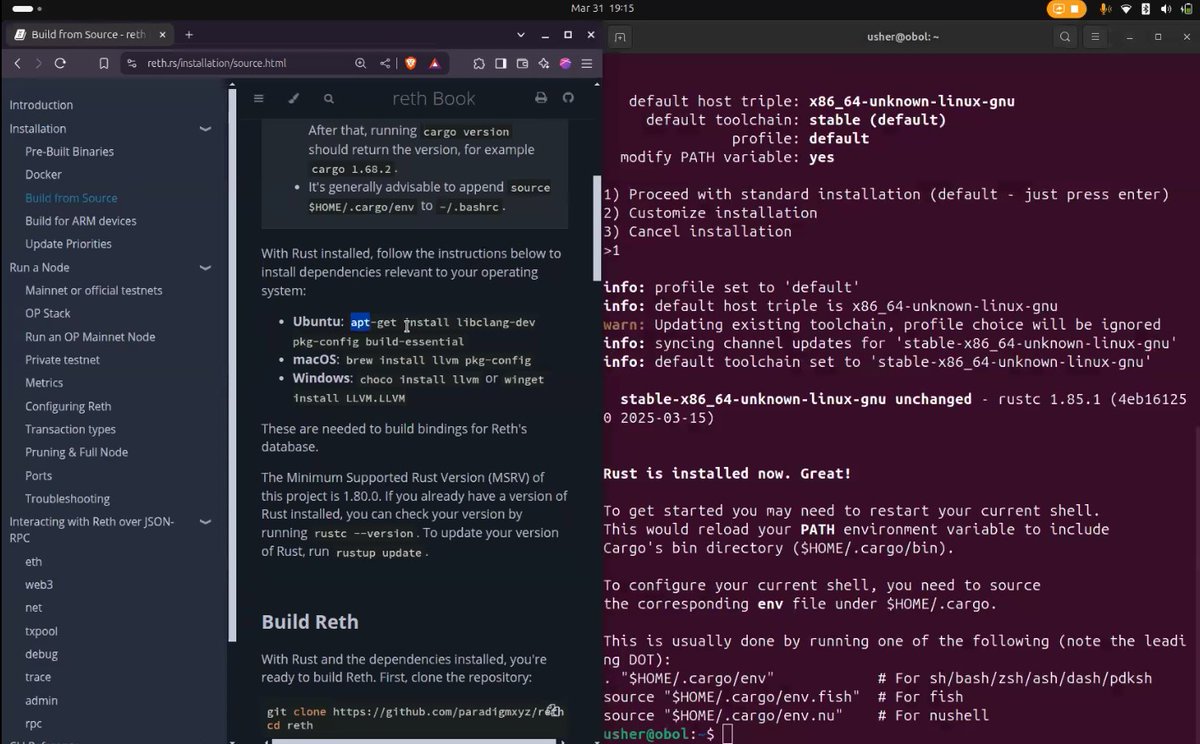1200x744 pixels.
Task: Open OP Stack page
Action: point(47,314)
